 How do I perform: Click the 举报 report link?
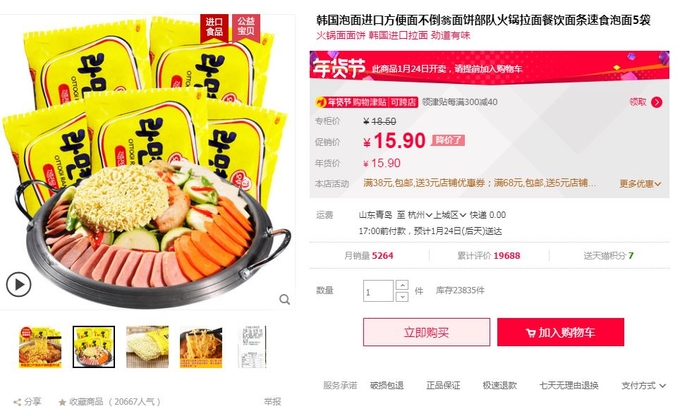[272, 402]
